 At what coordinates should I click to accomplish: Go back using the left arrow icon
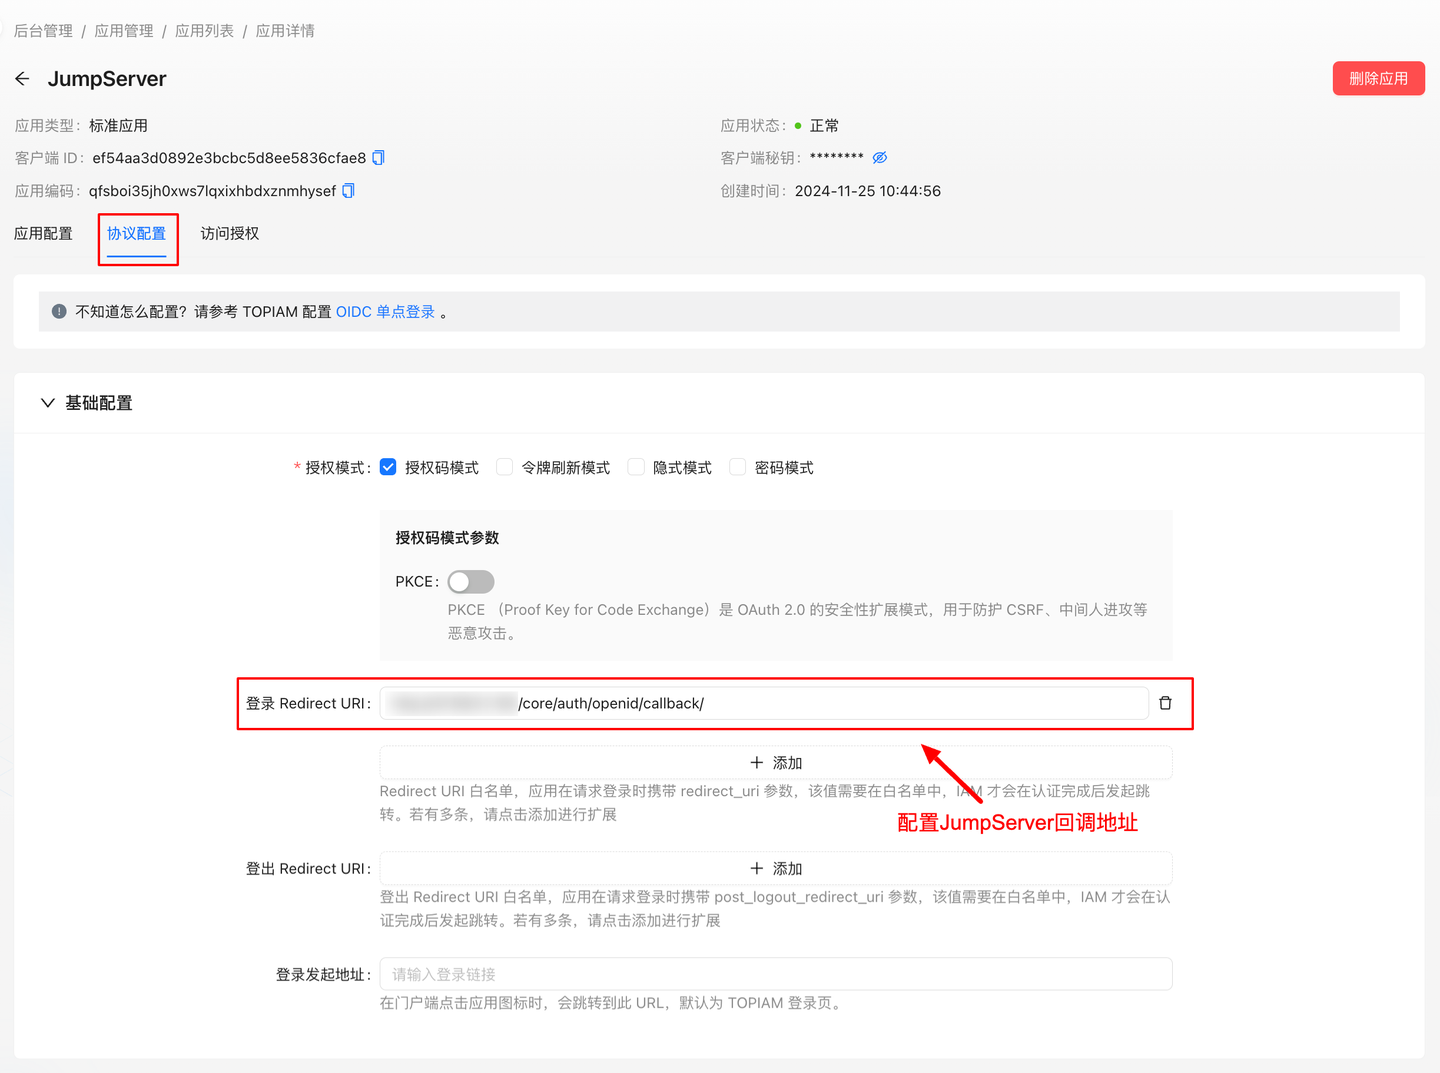tap(22, 79)
